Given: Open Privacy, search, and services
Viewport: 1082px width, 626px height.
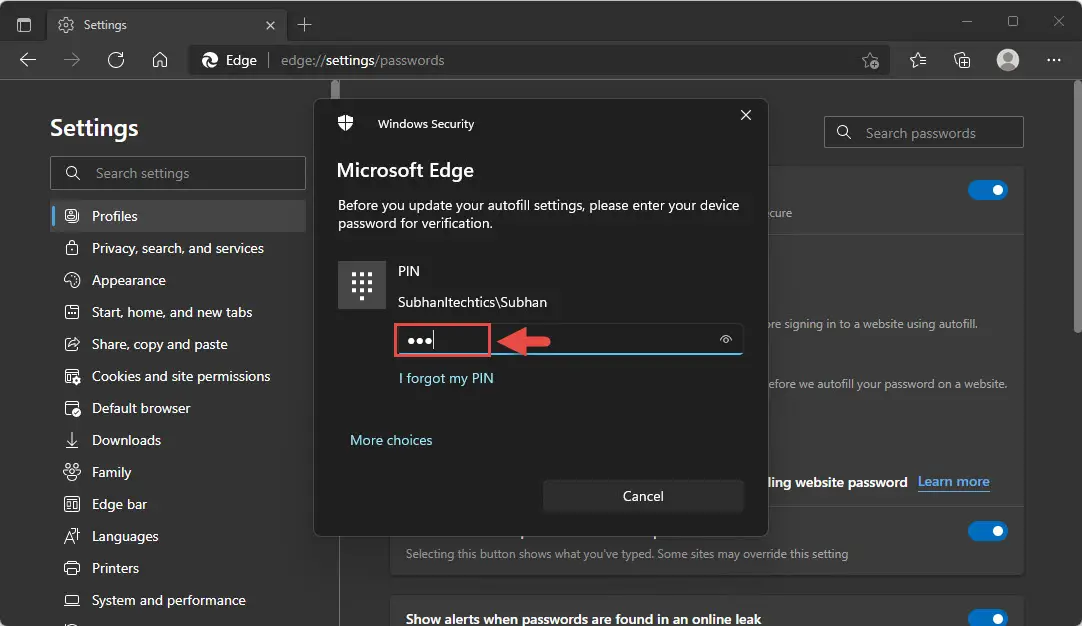Looking at the screenshot, I should pyautogui.click(x=178, y=248).
